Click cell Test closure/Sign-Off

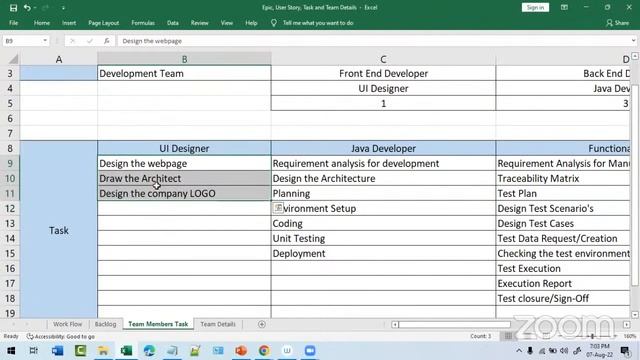[563, 298]
